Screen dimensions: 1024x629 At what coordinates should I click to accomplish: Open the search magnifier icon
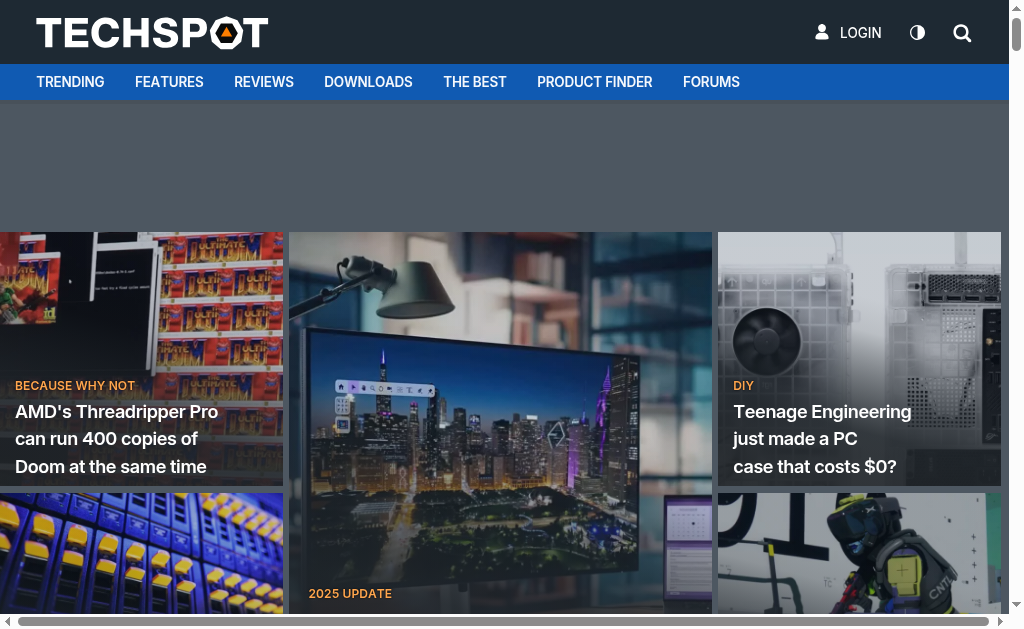point(962,33)
